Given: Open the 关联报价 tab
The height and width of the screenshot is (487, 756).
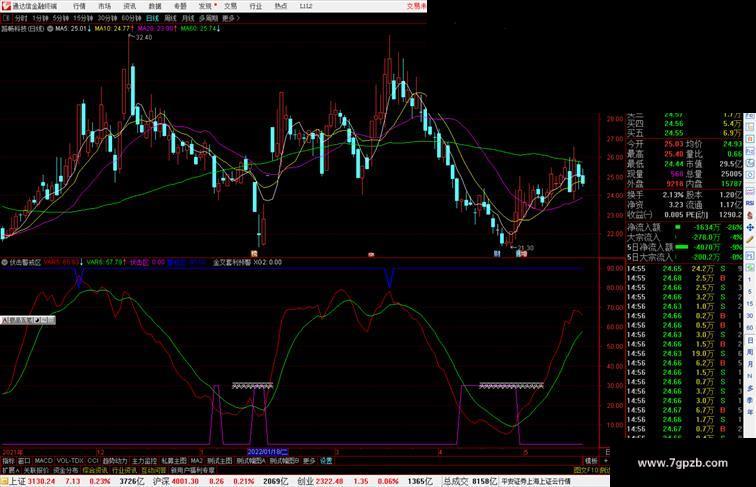Looking at the screenshot, I should coord(36,470).
